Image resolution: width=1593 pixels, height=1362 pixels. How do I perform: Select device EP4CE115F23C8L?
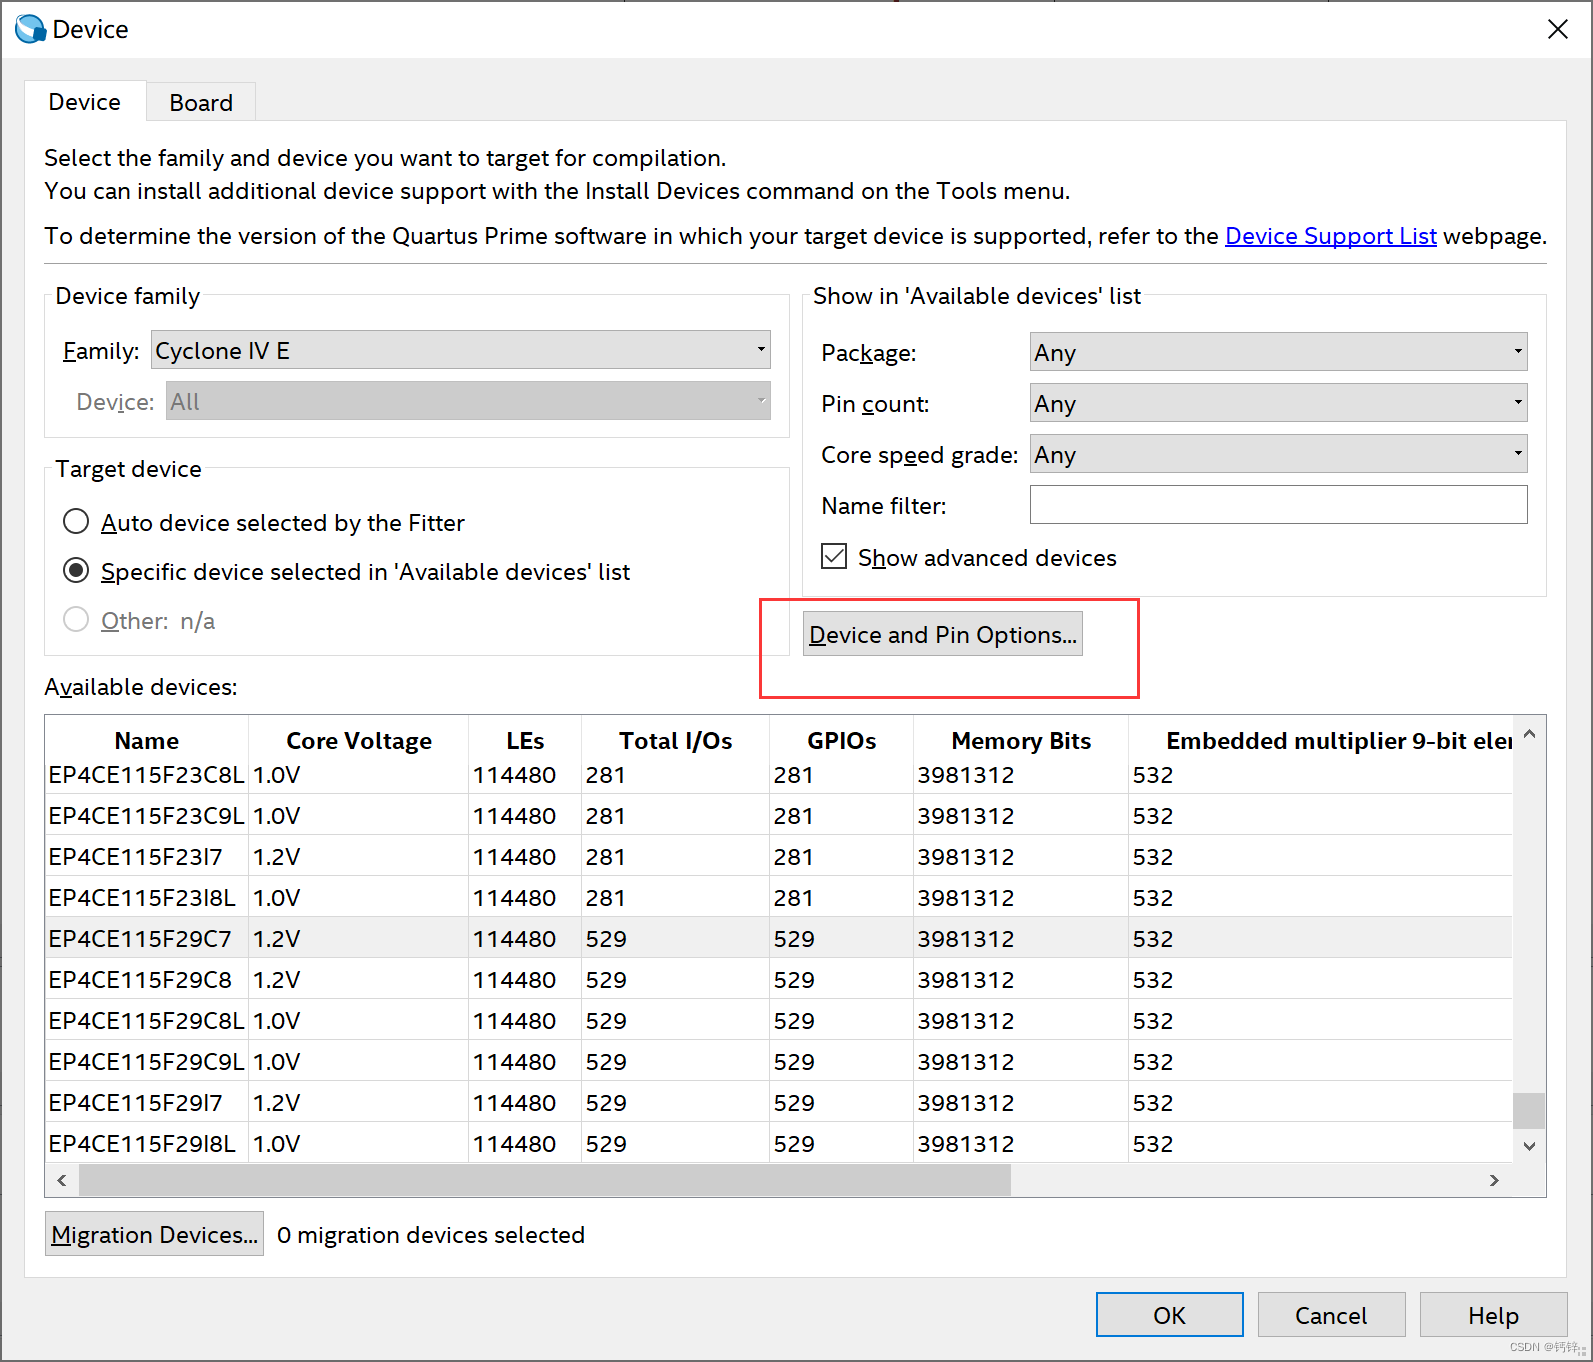click(x=778, y=775)
